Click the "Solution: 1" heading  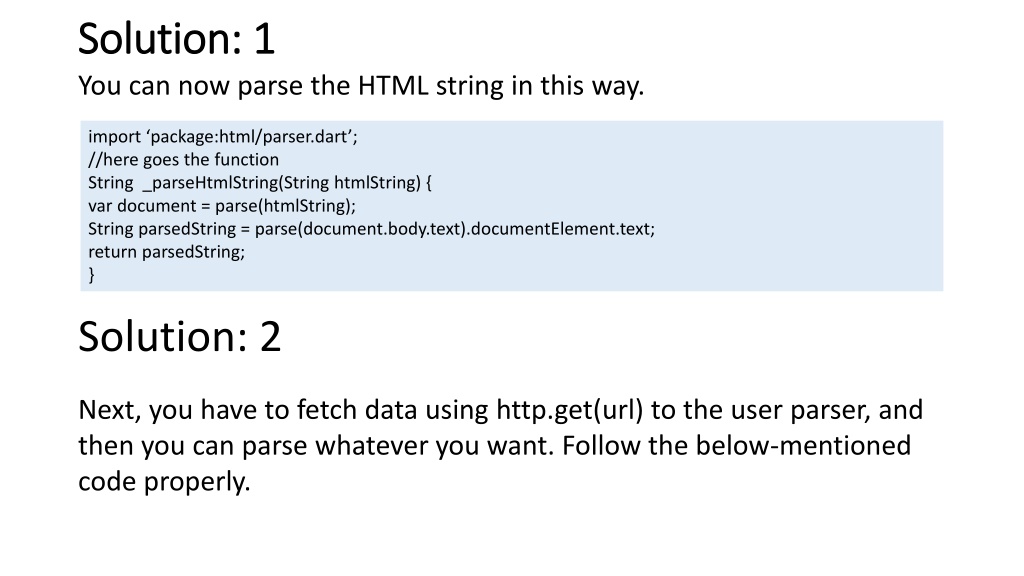[x=176, y=39]
